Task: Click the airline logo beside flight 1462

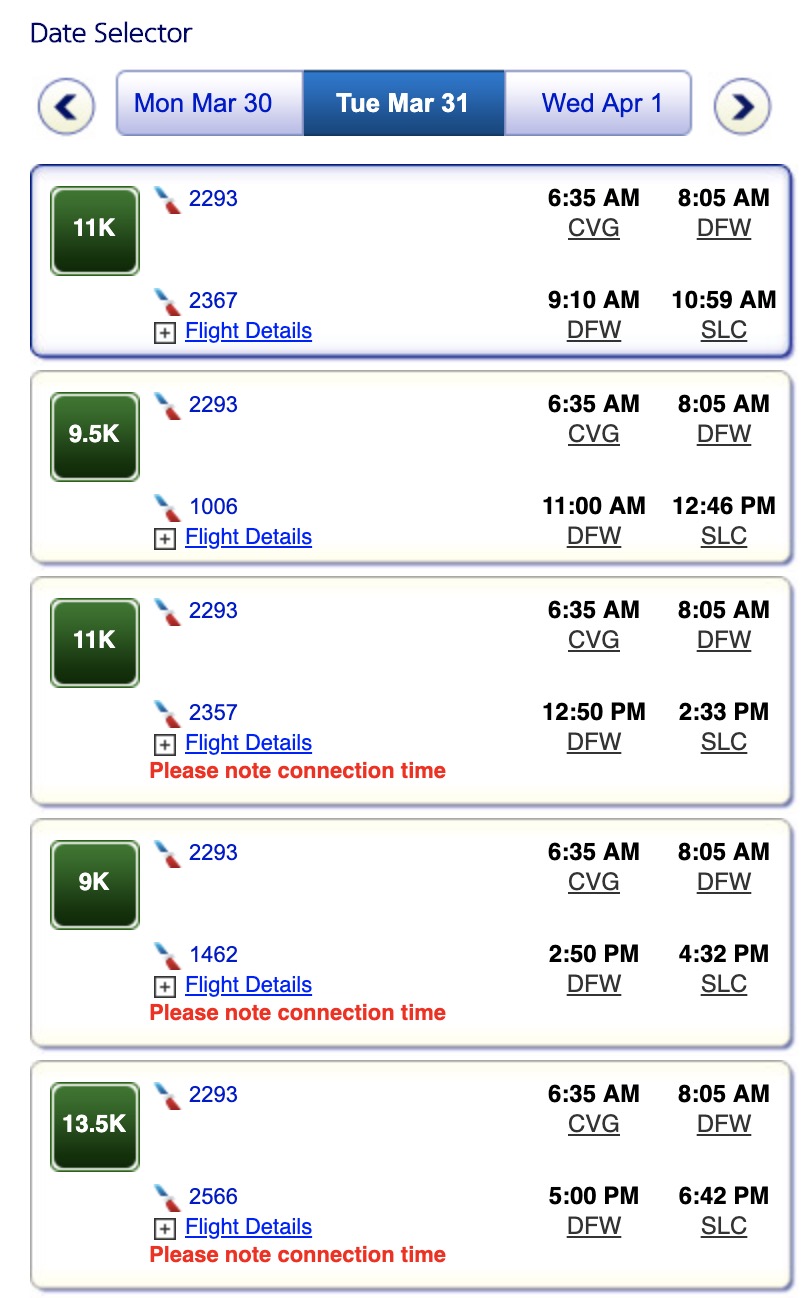Action: pyautogui.click(x=168, y=954)
